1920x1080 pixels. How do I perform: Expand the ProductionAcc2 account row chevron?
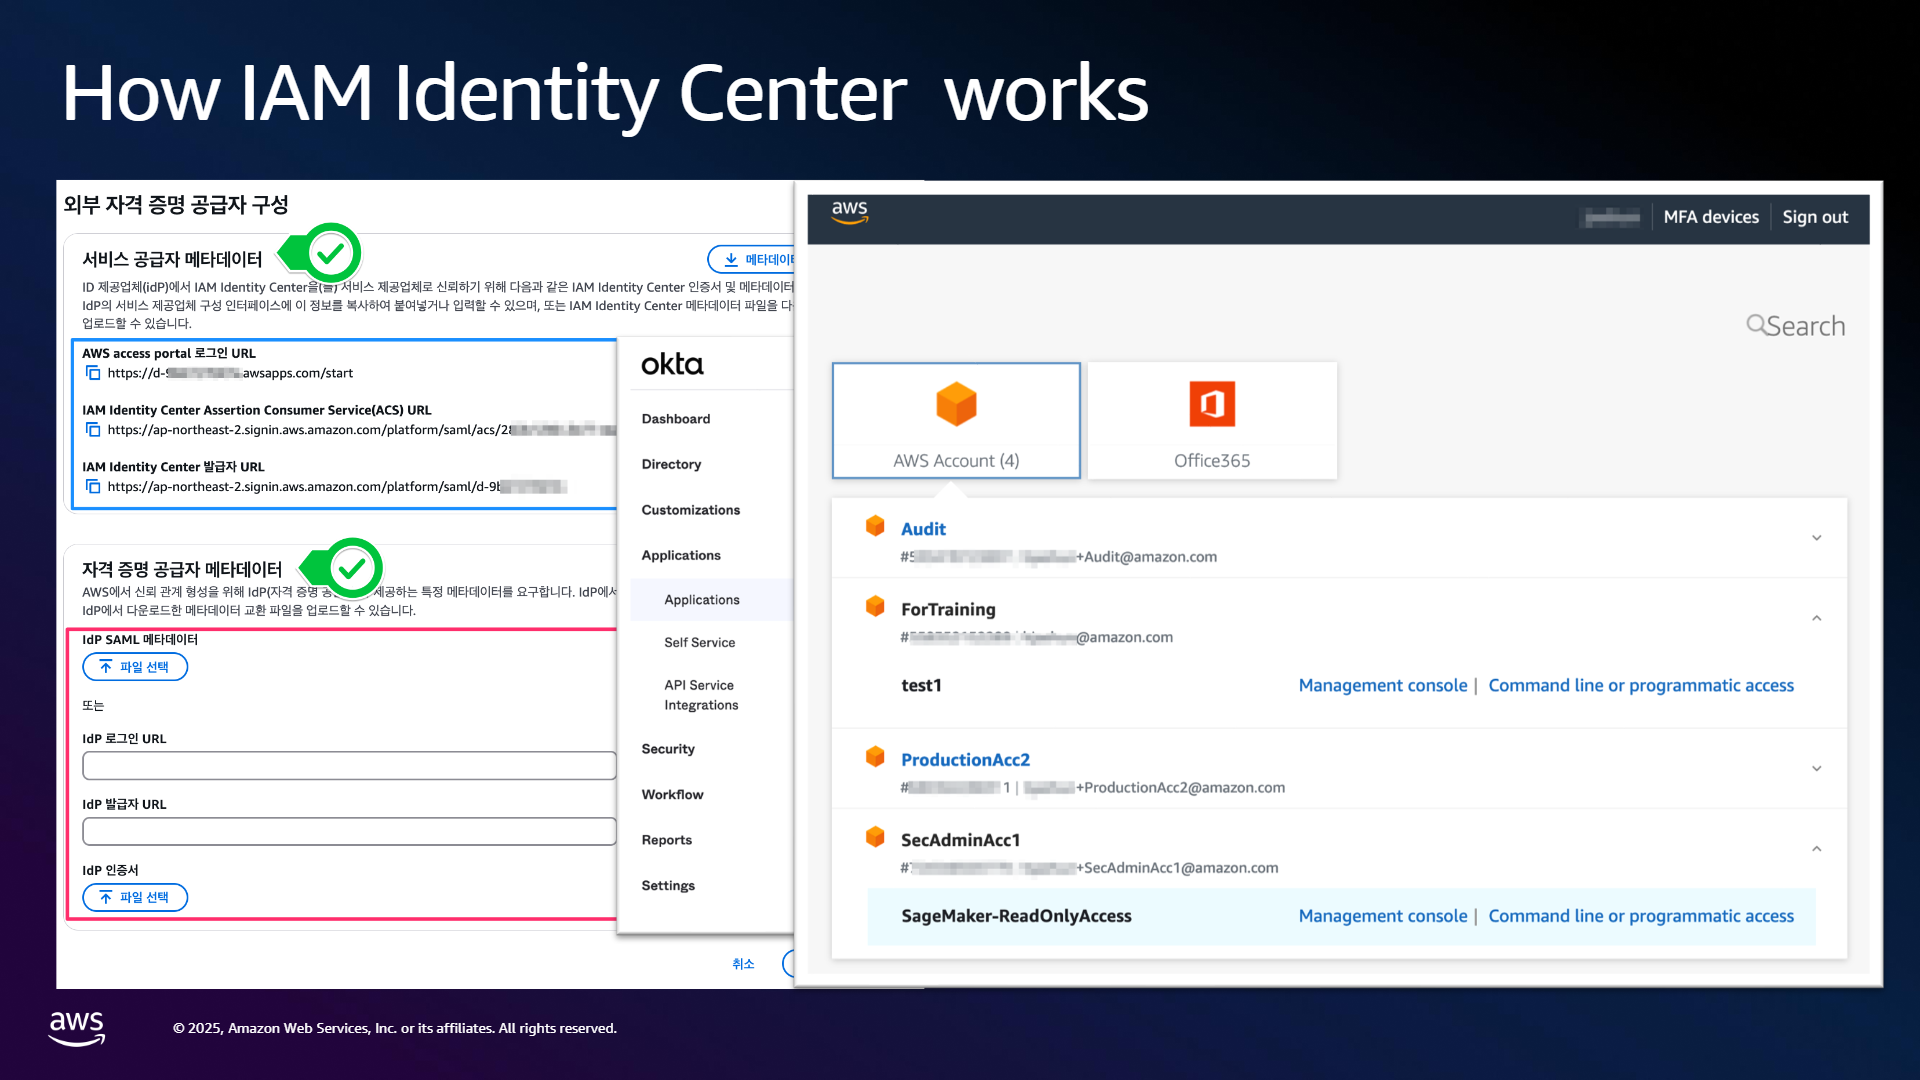(1817, 769)
